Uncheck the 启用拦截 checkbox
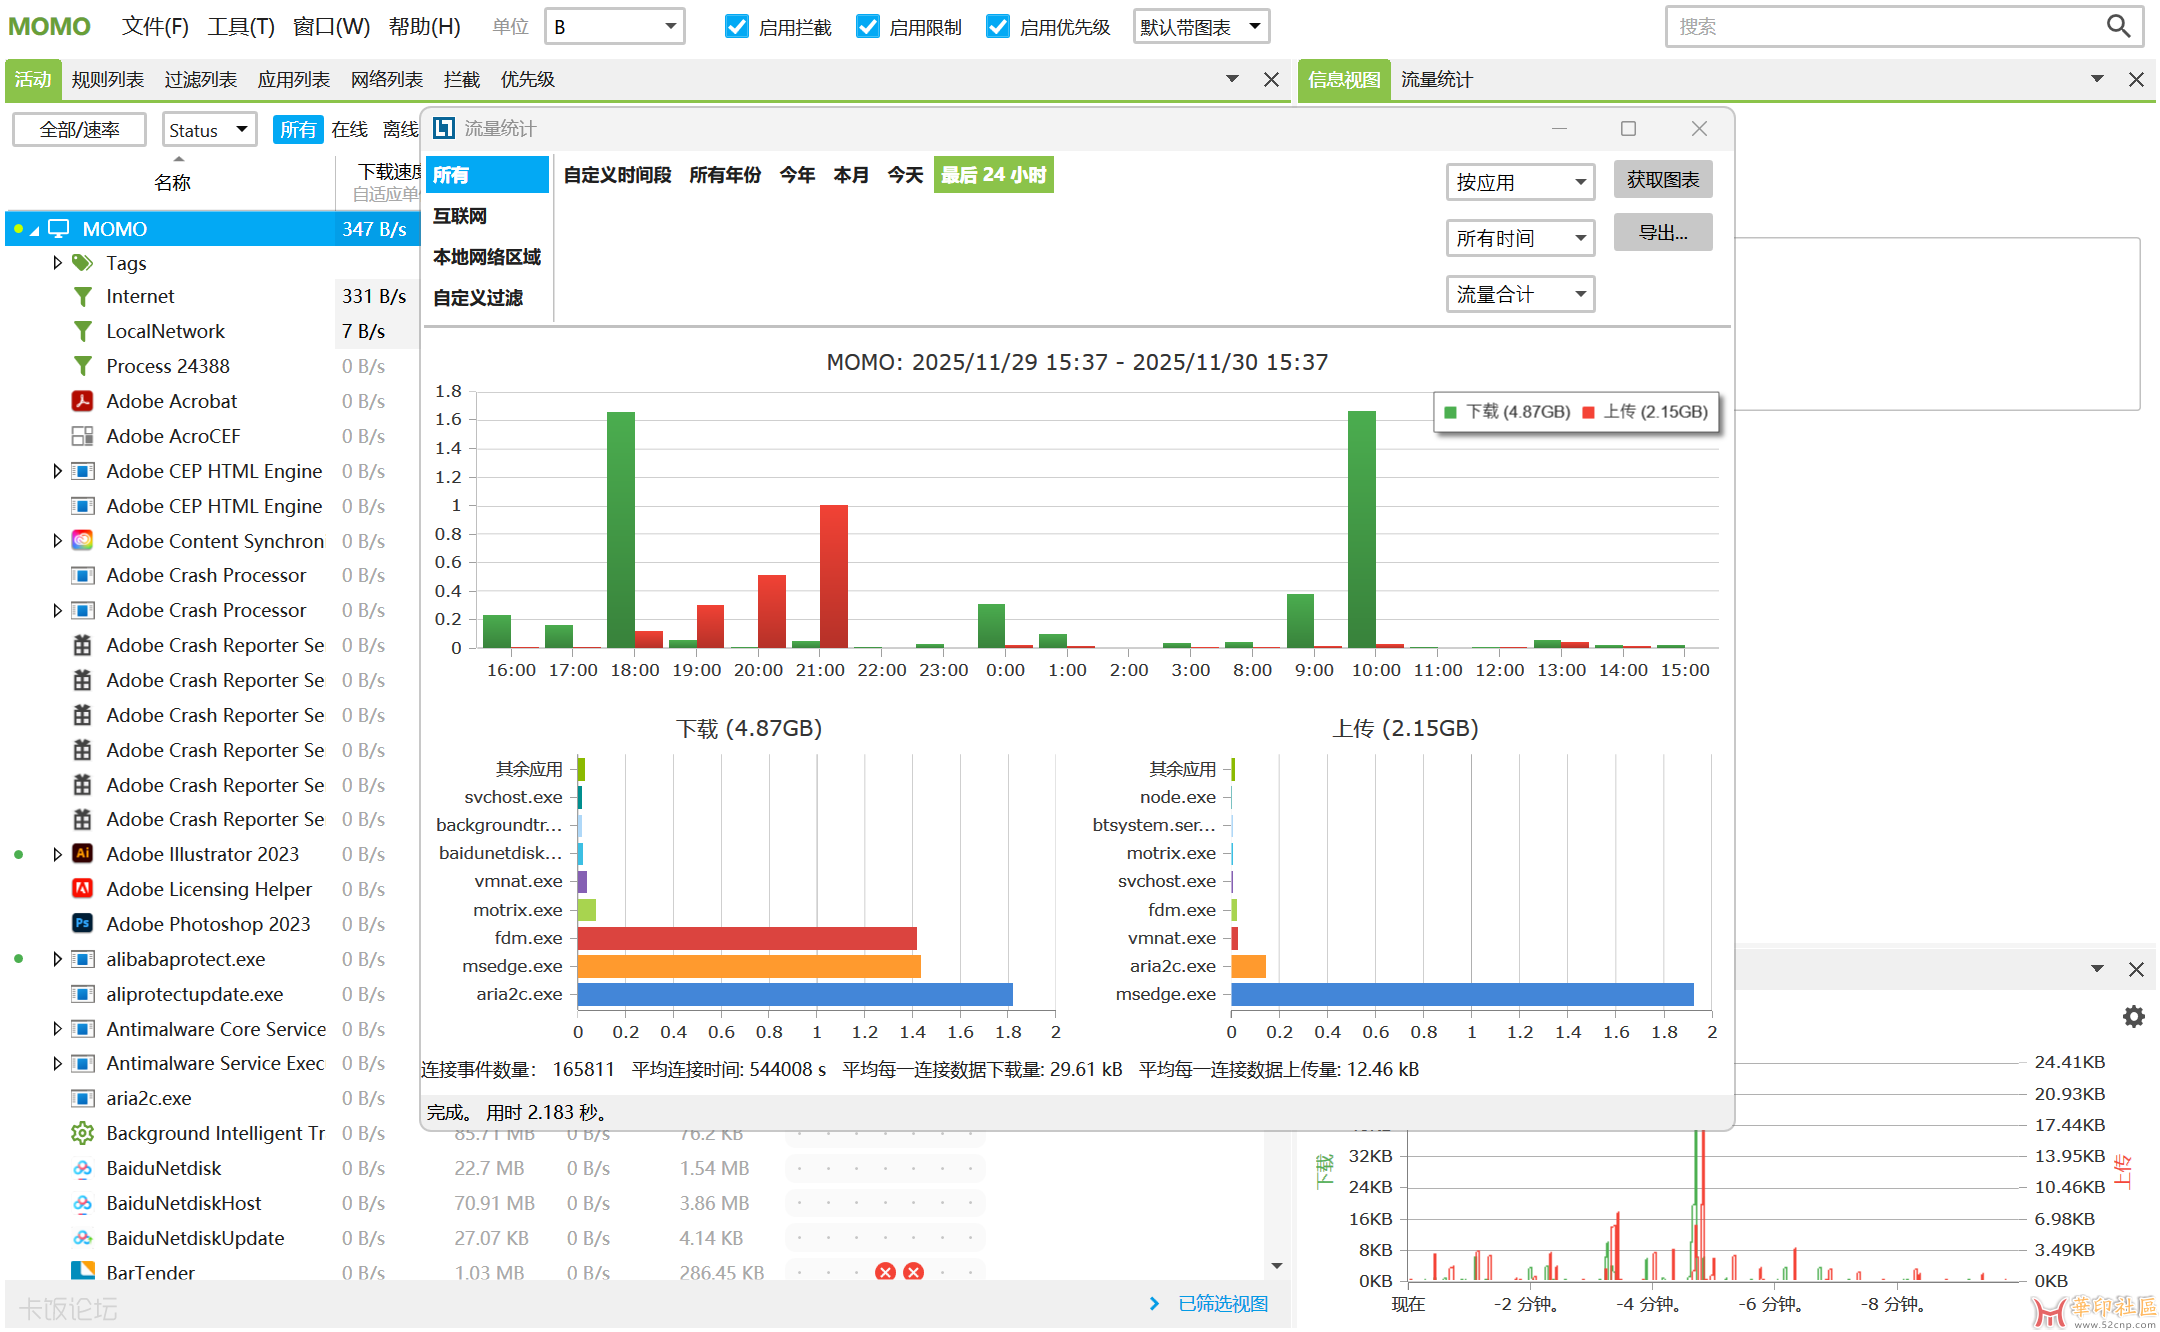The height and width of the screenshot is (1332, 2160). 737,27
